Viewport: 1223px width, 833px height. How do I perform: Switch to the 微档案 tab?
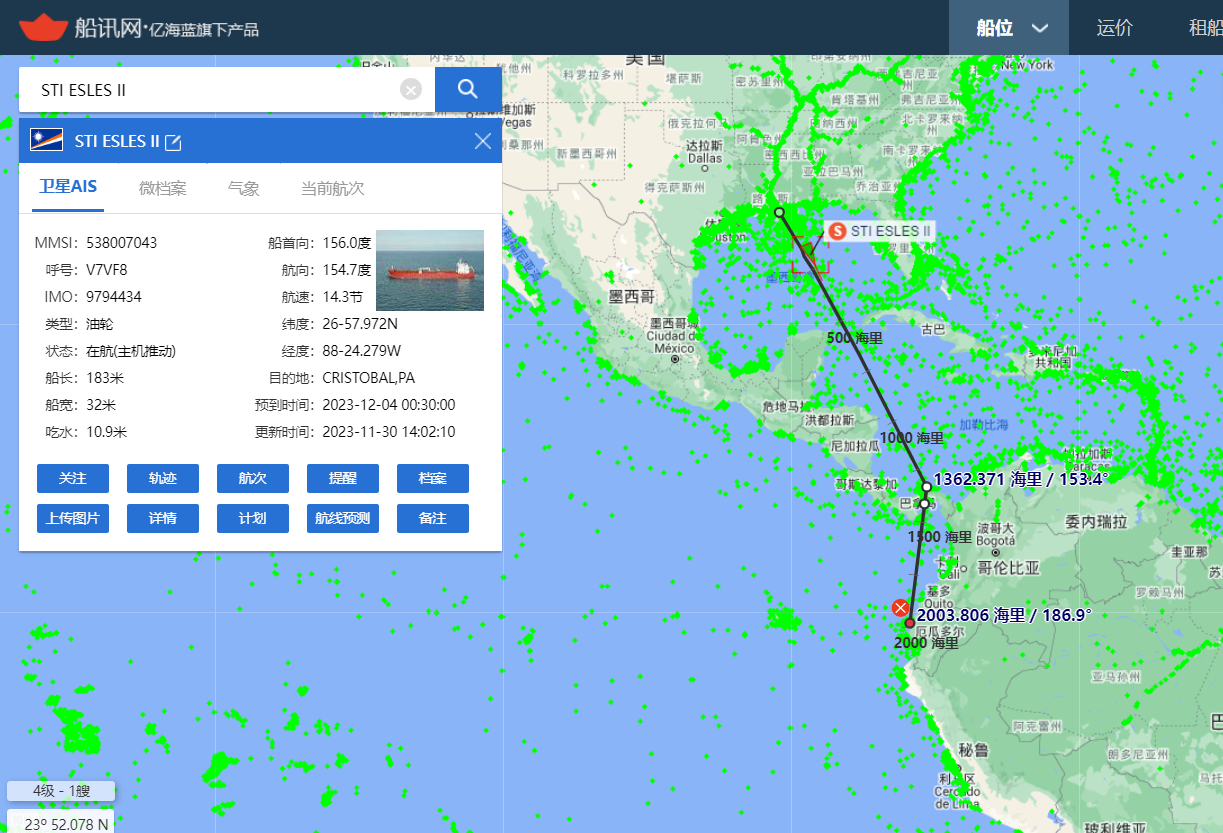point(162,188)
